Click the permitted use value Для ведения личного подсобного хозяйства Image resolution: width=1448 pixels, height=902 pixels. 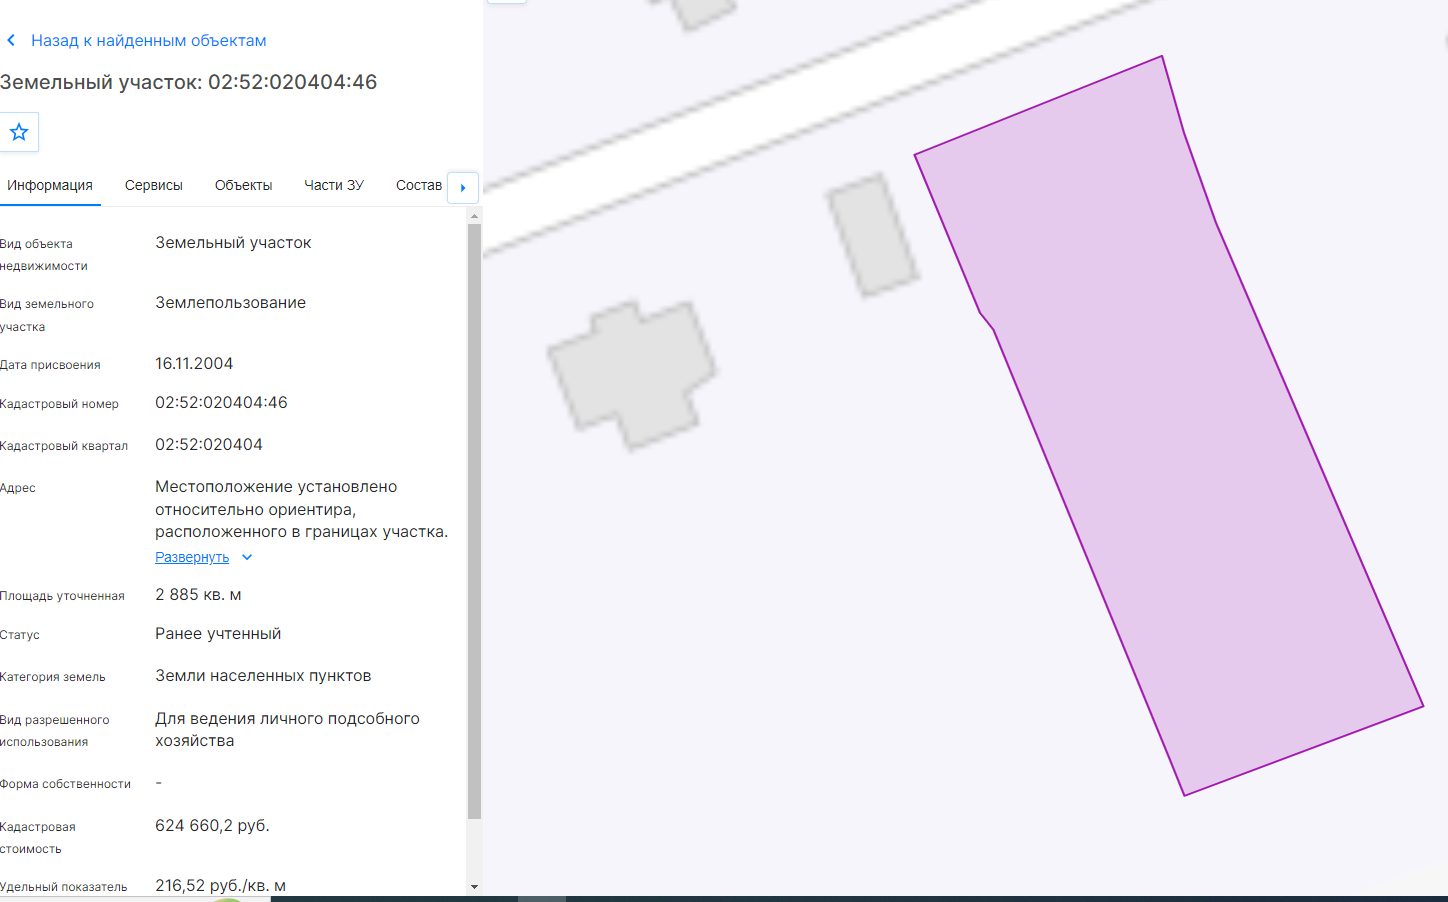pos(287,730)
